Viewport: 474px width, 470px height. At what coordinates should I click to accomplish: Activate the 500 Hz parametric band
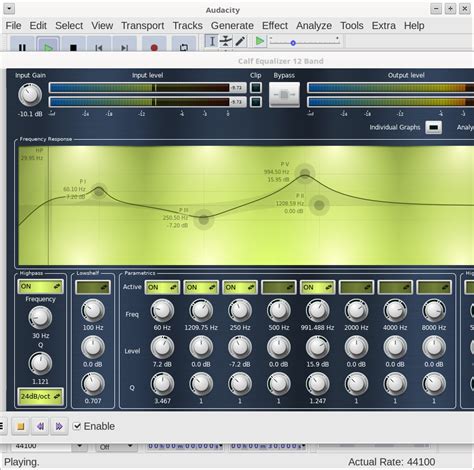pyautogui.click(x=279, y=287)
